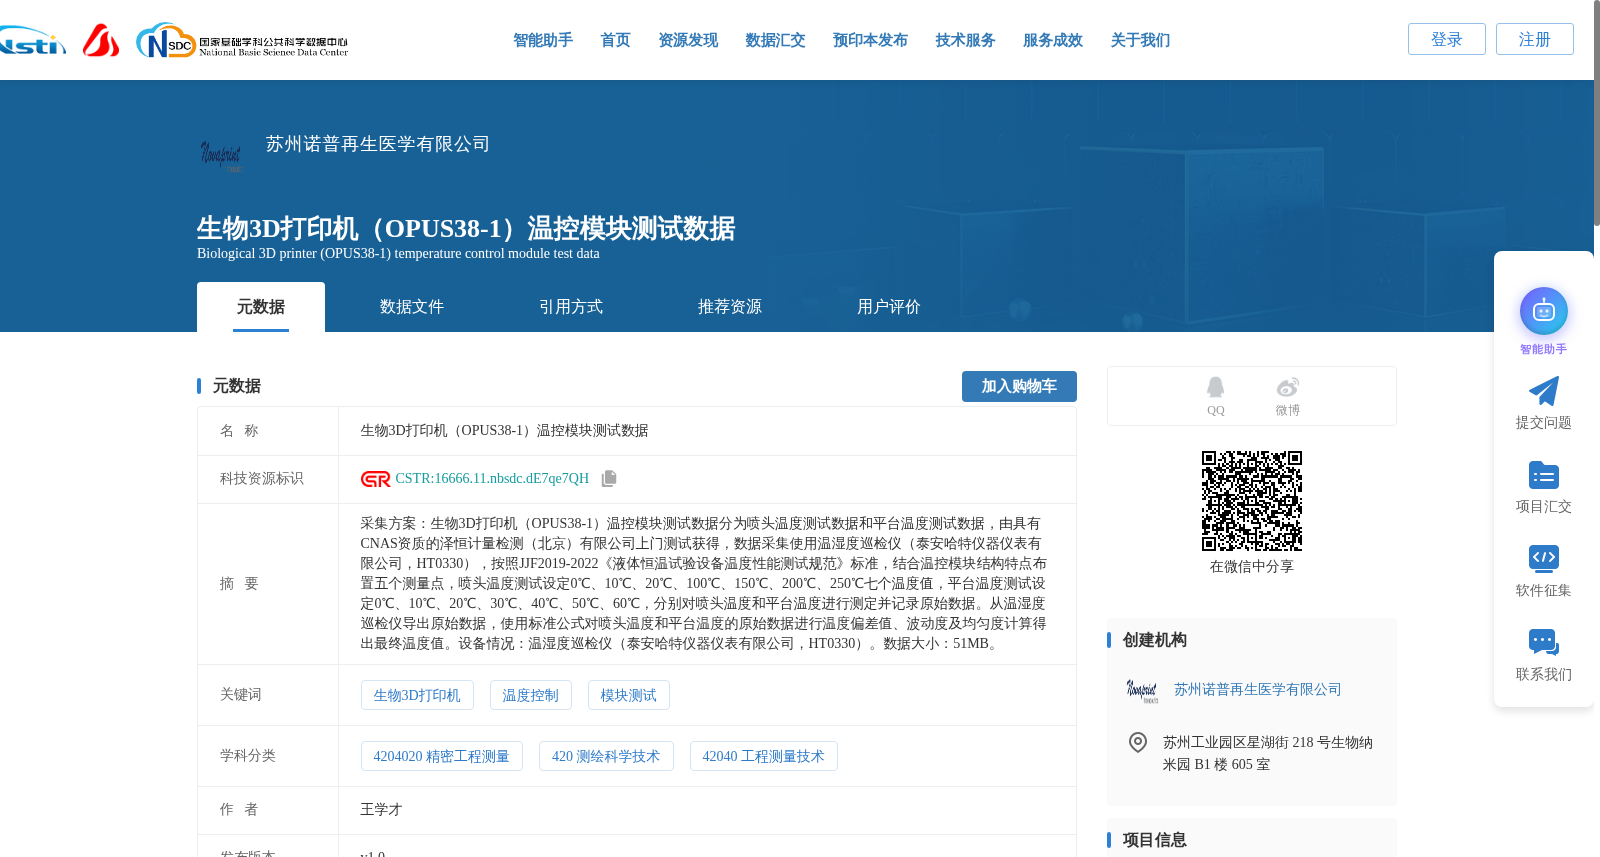Open 服务成效 navigation item
This screenshot has height=857, width=1600.
1053,40
